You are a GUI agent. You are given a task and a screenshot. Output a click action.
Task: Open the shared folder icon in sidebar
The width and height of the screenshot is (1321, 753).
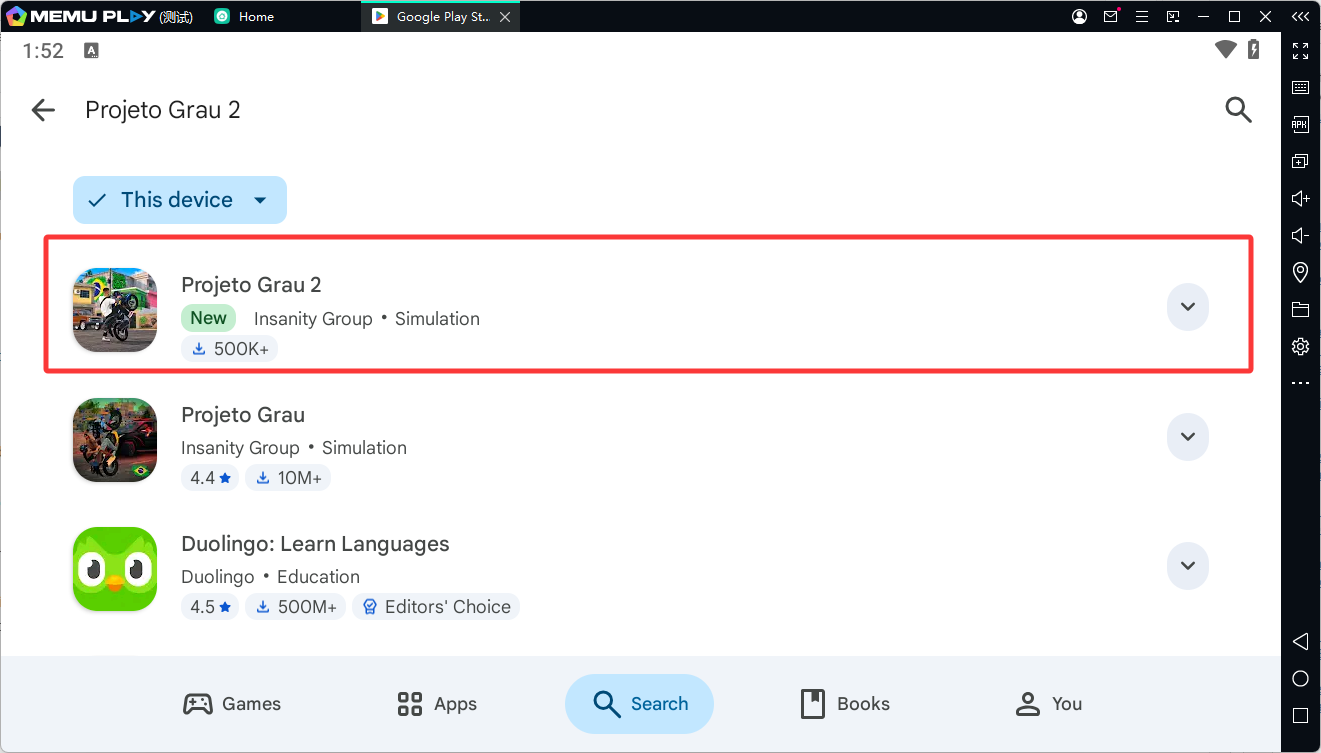click(x=1300, y=309)
